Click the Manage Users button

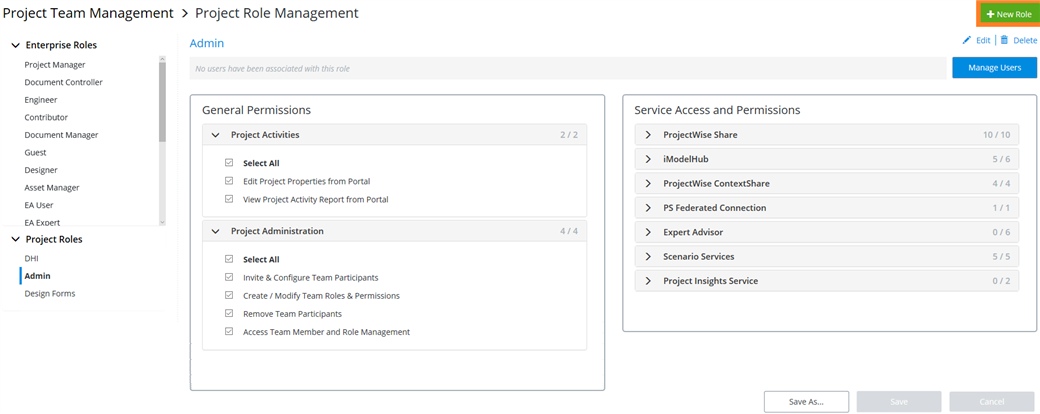click(994, 68)
